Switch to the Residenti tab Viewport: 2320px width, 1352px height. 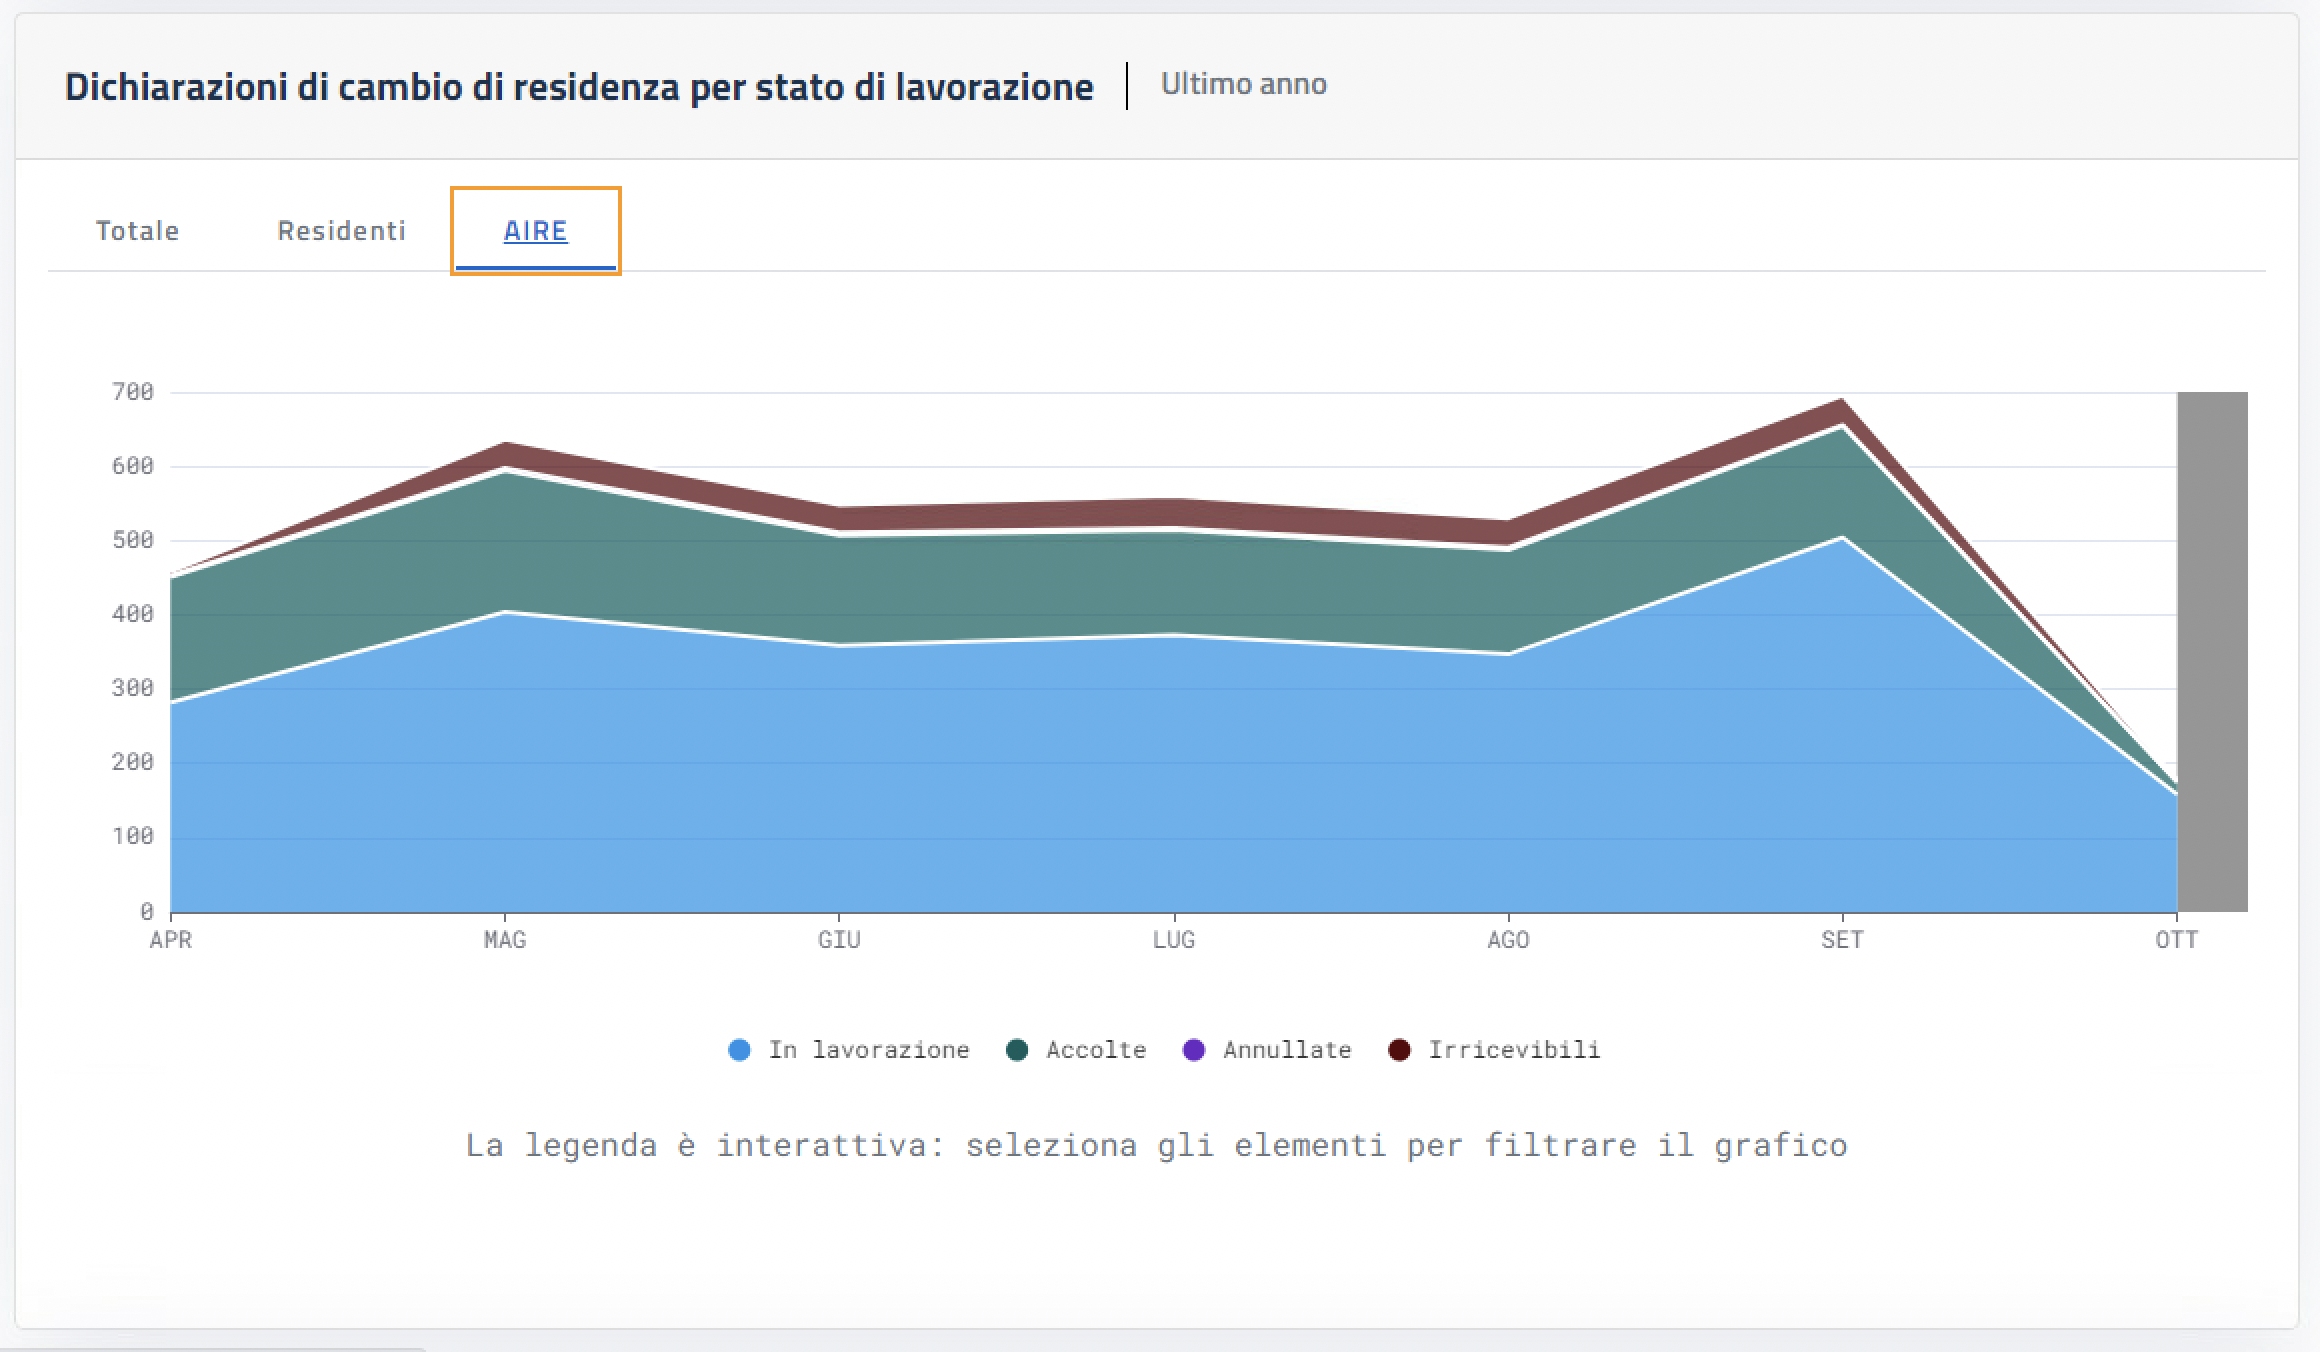pyautogui.click(x=341, y=230)
